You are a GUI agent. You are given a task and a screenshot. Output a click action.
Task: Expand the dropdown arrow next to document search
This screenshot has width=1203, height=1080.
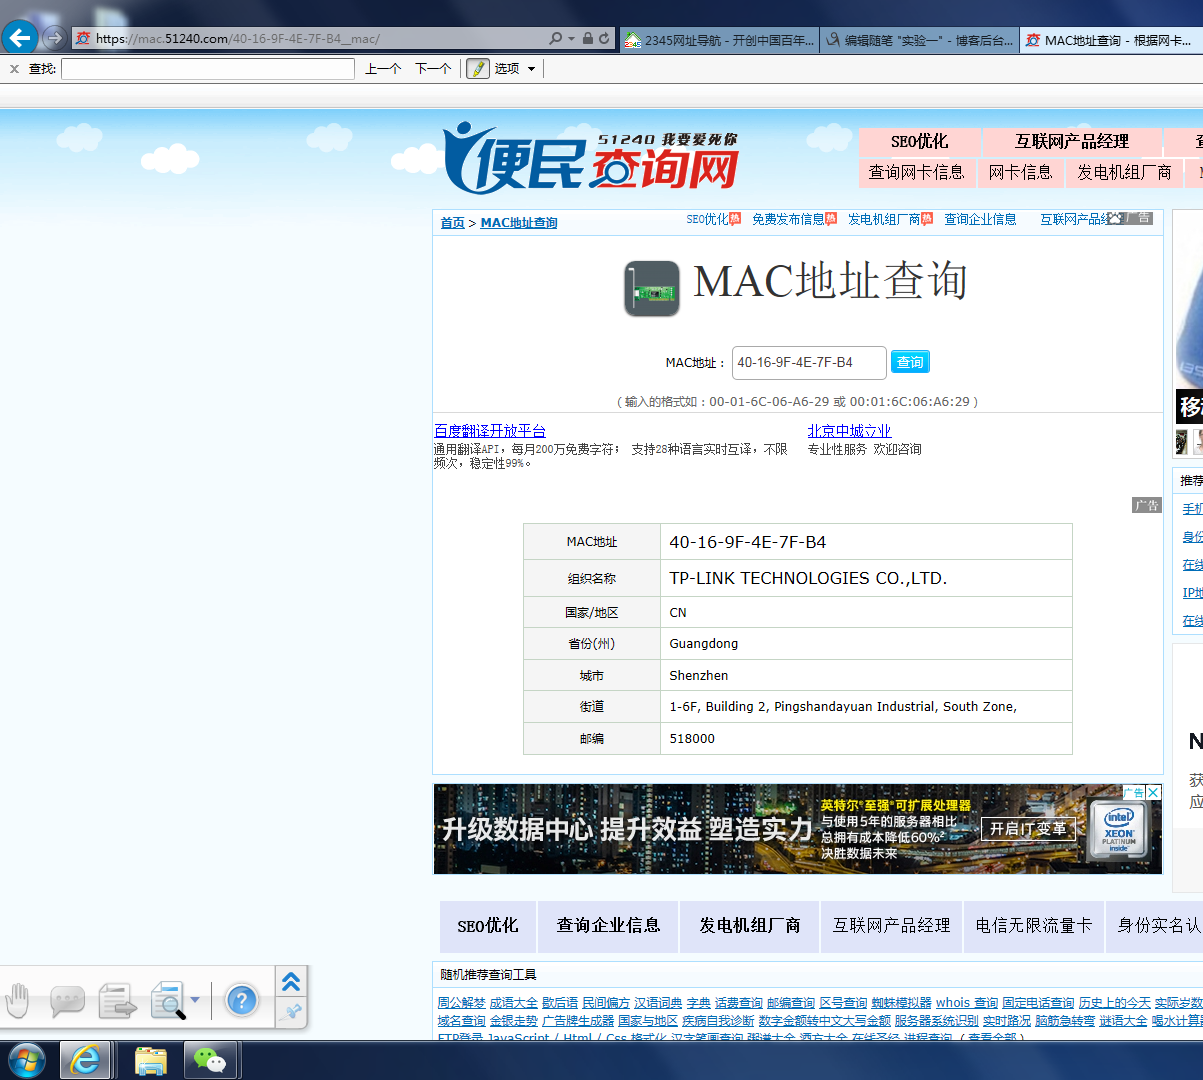click(195, 1000)
